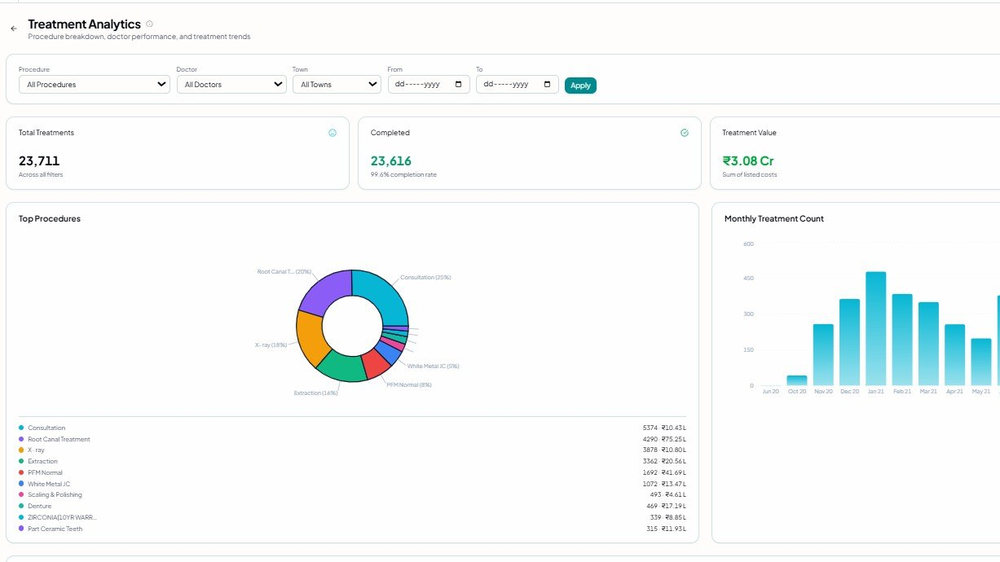Click the orange X-ray donut slice
1000x562 pixels.
[311, 337]
